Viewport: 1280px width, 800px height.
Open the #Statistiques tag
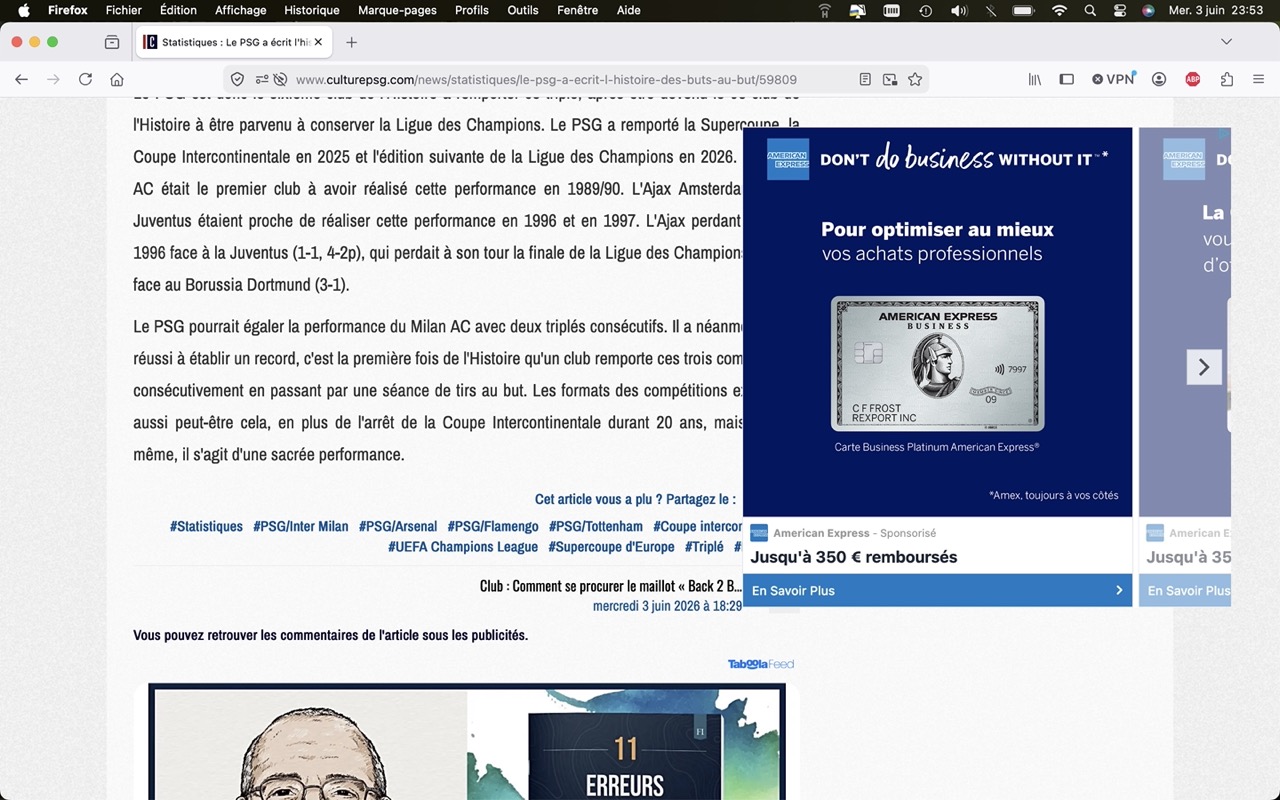click(x=206, y=526)
